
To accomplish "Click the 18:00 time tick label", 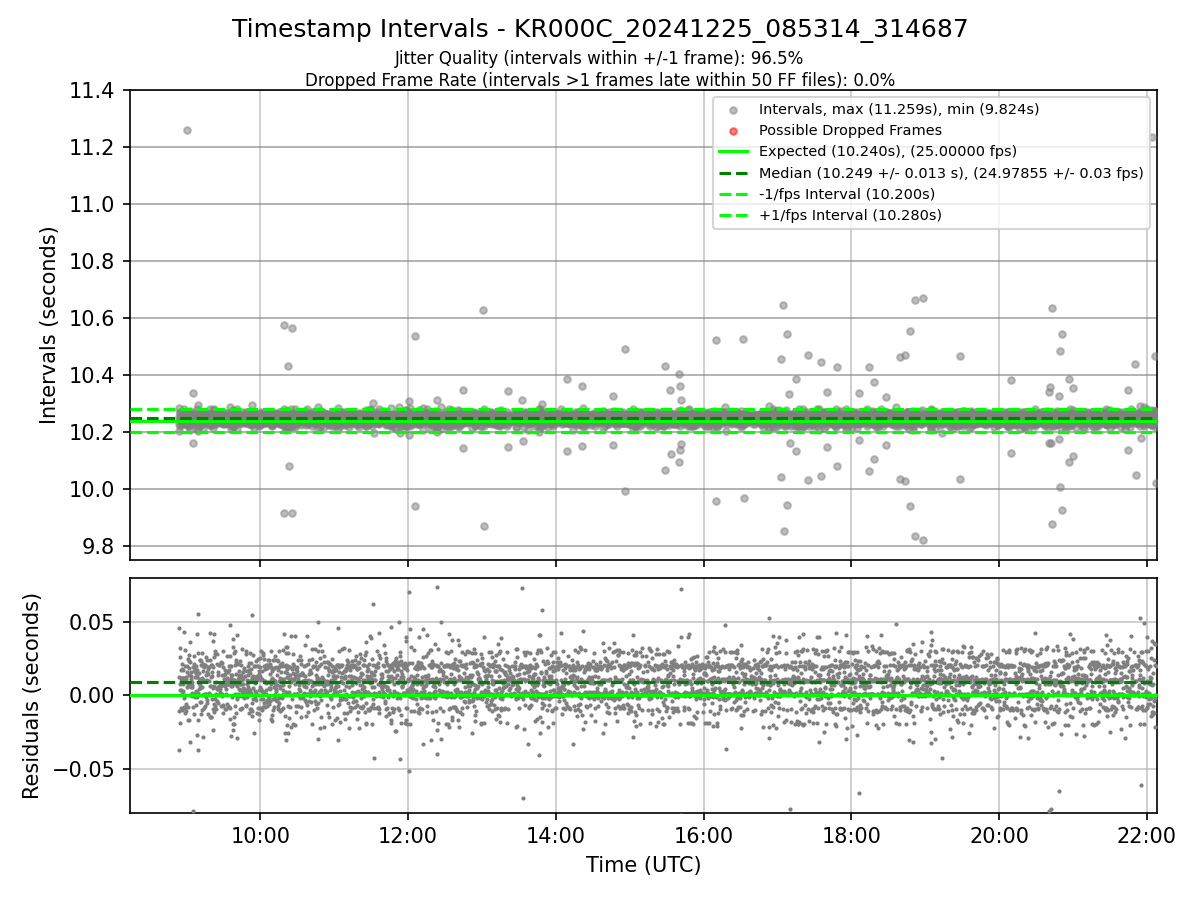I will click(x=851, y=835).
